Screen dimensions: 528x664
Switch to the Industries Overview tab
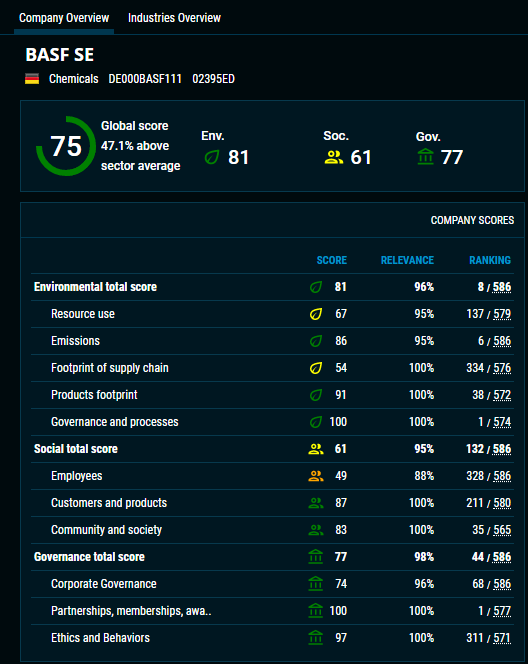coord(174,18)
